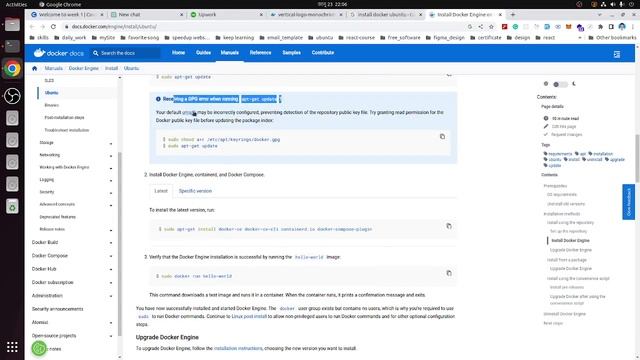Click the green cookie settings floating button

pyautogui.click(x=39, y=348)
